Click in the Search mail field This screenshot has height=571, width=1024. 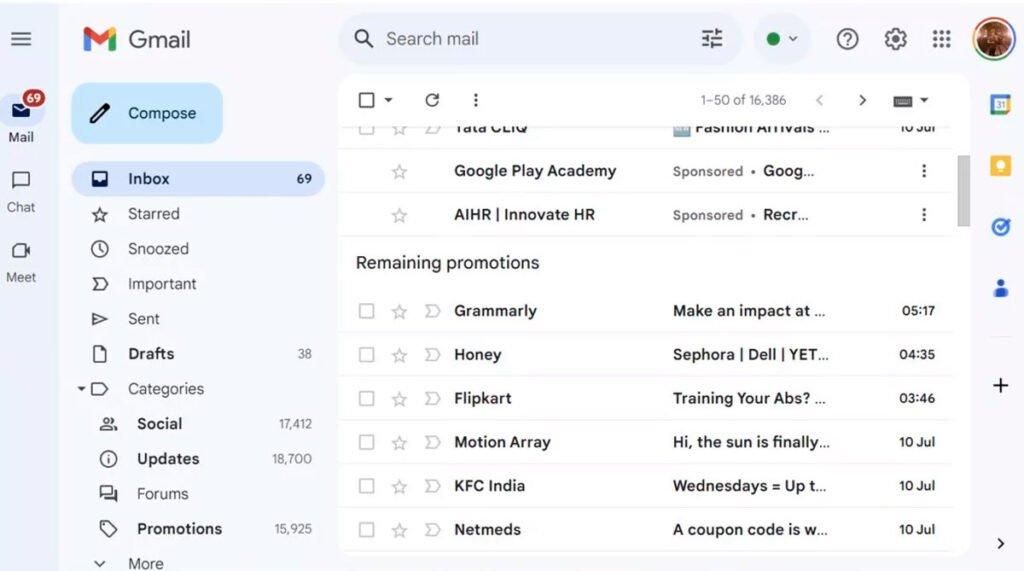(x=530, y=39)
